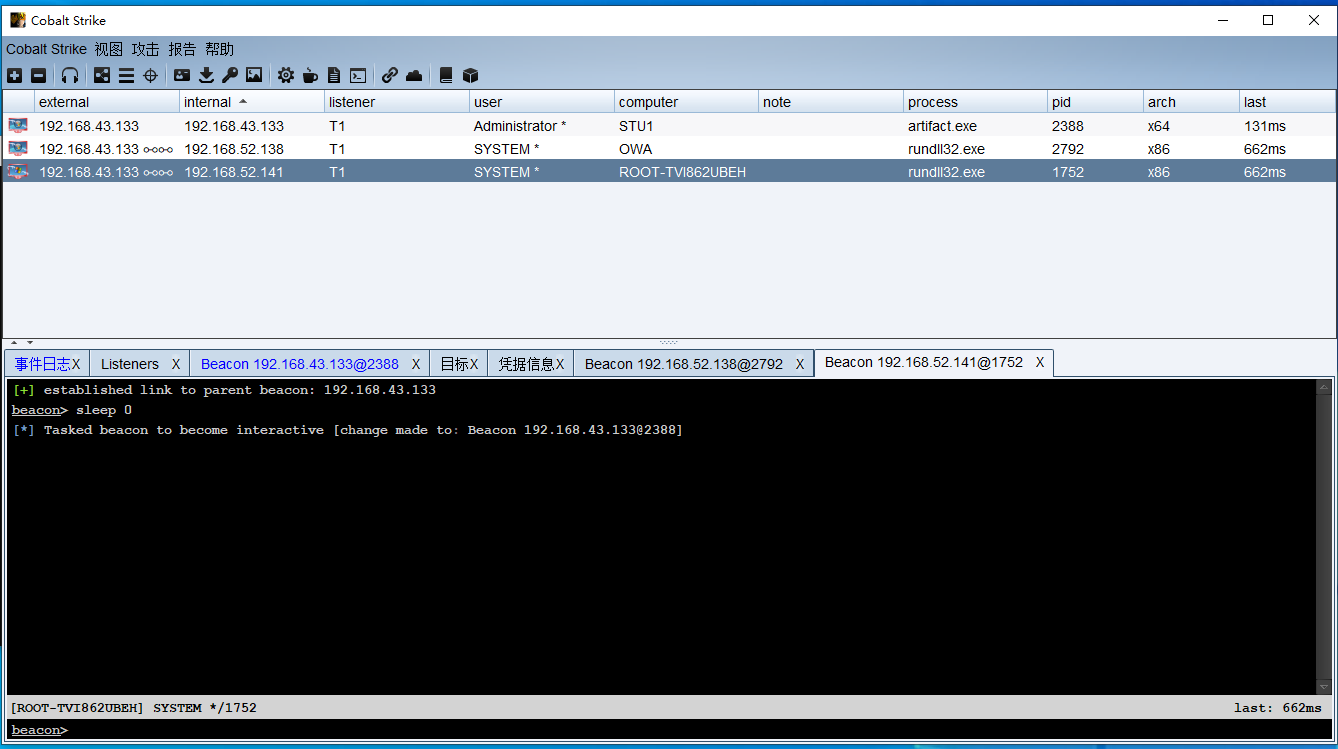The height and width of the screenshot is (749, 1338).
Task: Click the chain link host file icon
Action: click(390, 75)
